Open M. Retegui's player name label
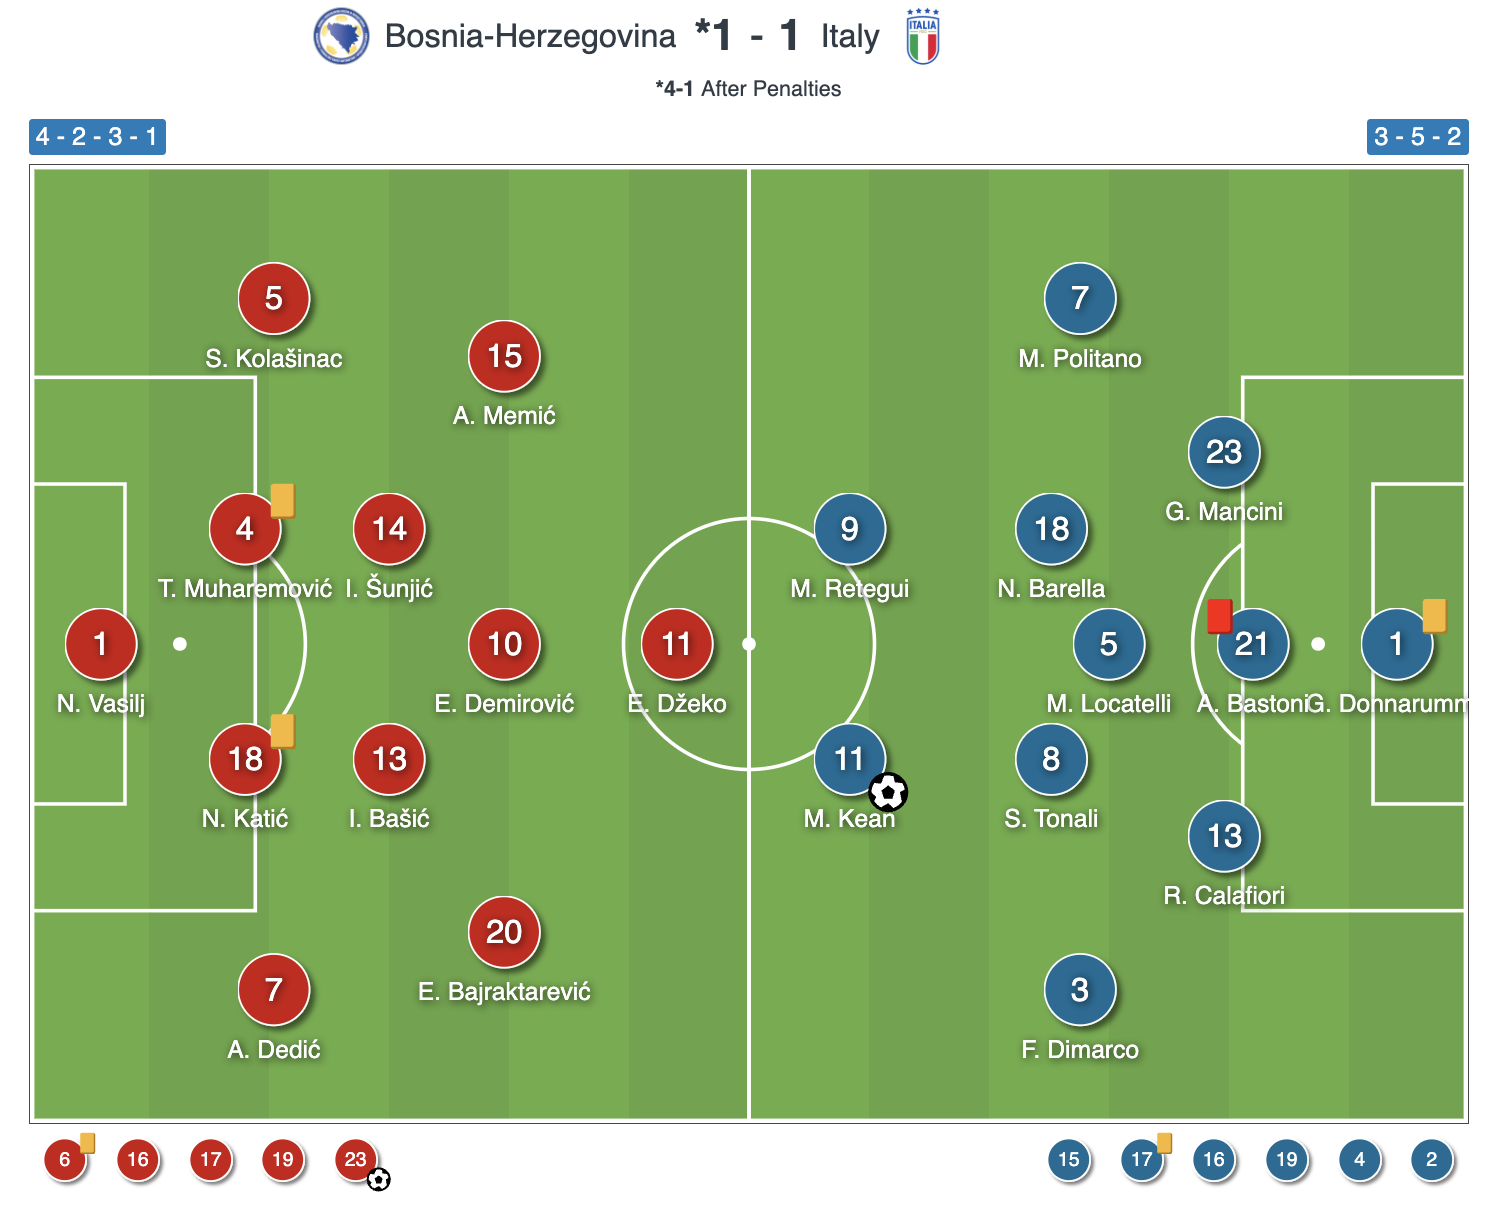1506x1214 pixels. tap(849, 589)
